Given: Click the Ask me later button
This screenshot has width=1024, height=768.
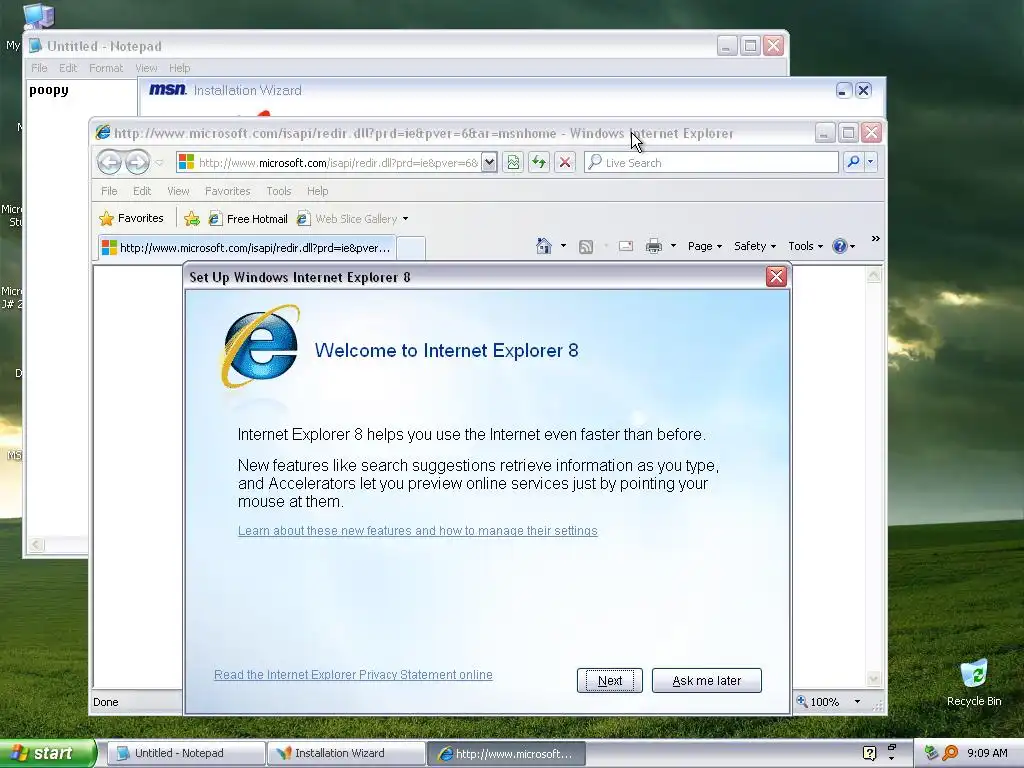Looking at the screenshot, I should pyautogui.click(x=707, y=680).
